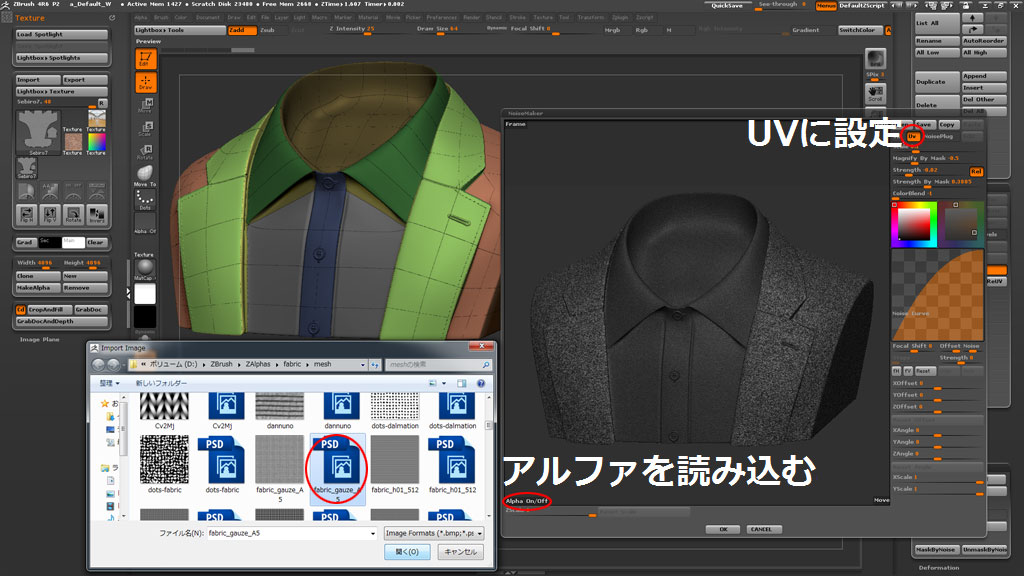Expand the address bar path dropdown
This screenshot has height=576, width=1024.
click(x=363, y=364)
